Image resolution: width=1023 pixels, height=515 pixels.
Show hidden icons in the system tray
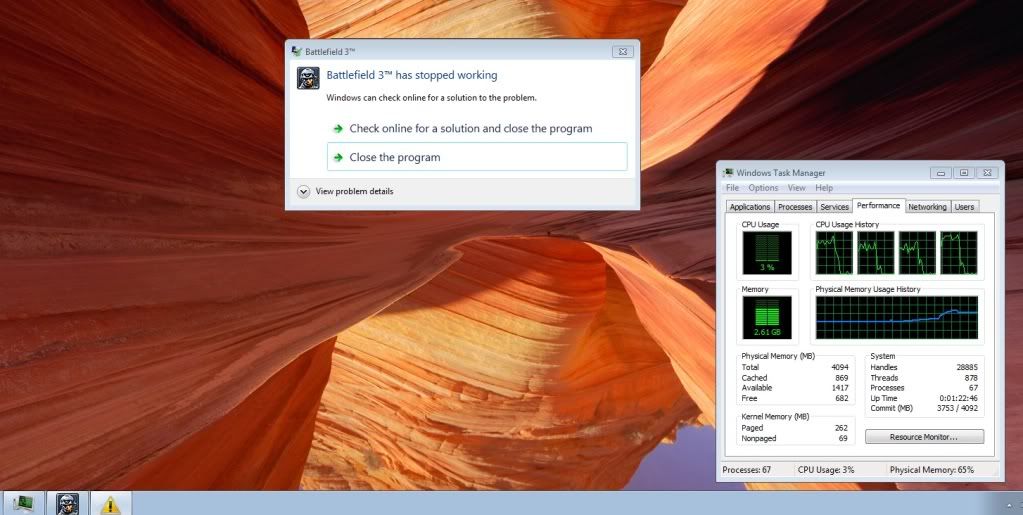[x=1009, y=505]
